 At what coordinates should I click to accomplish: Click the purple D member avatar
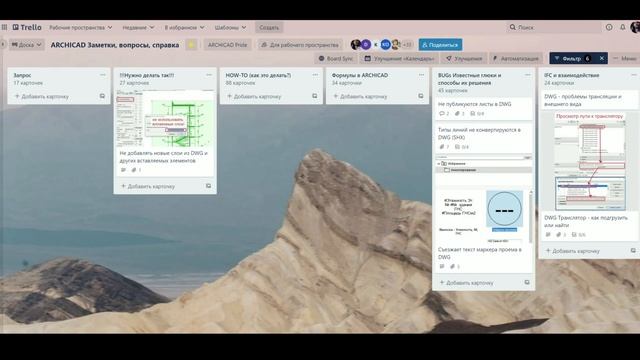pos(366,44)
